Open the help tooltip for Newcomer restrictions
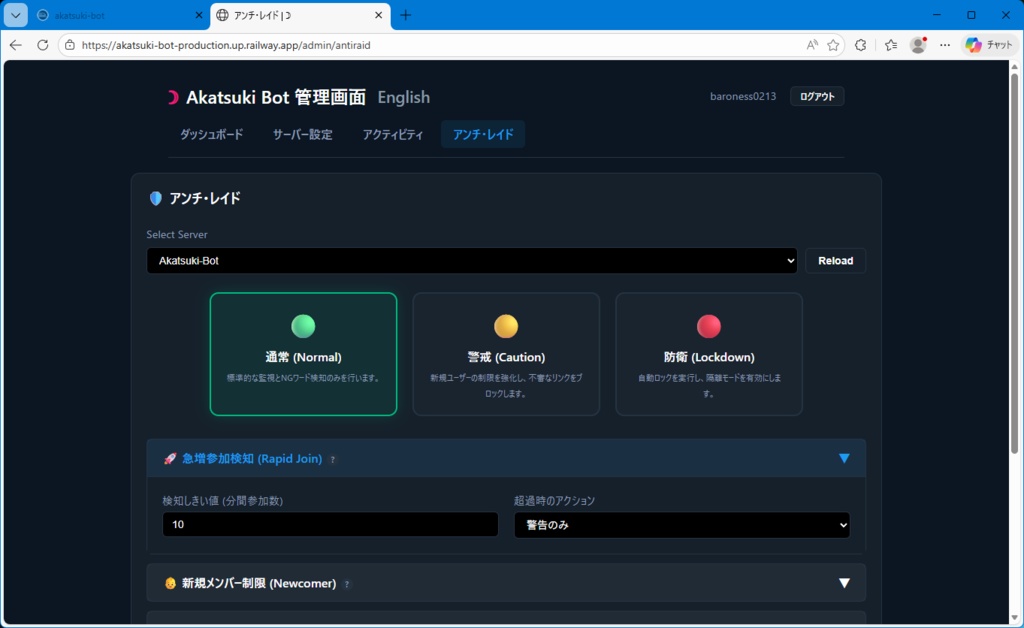The height and width of the screenshot is (628, 1024). (347, 584)
